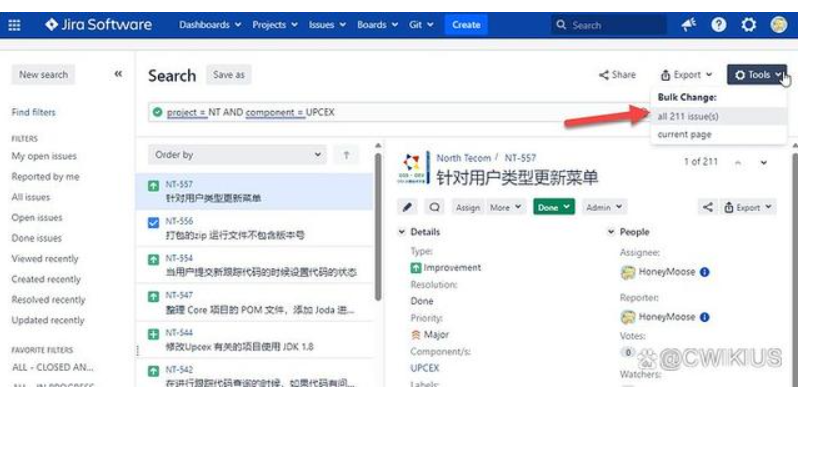
Task: Focus the header Search field
Action: 608,25
